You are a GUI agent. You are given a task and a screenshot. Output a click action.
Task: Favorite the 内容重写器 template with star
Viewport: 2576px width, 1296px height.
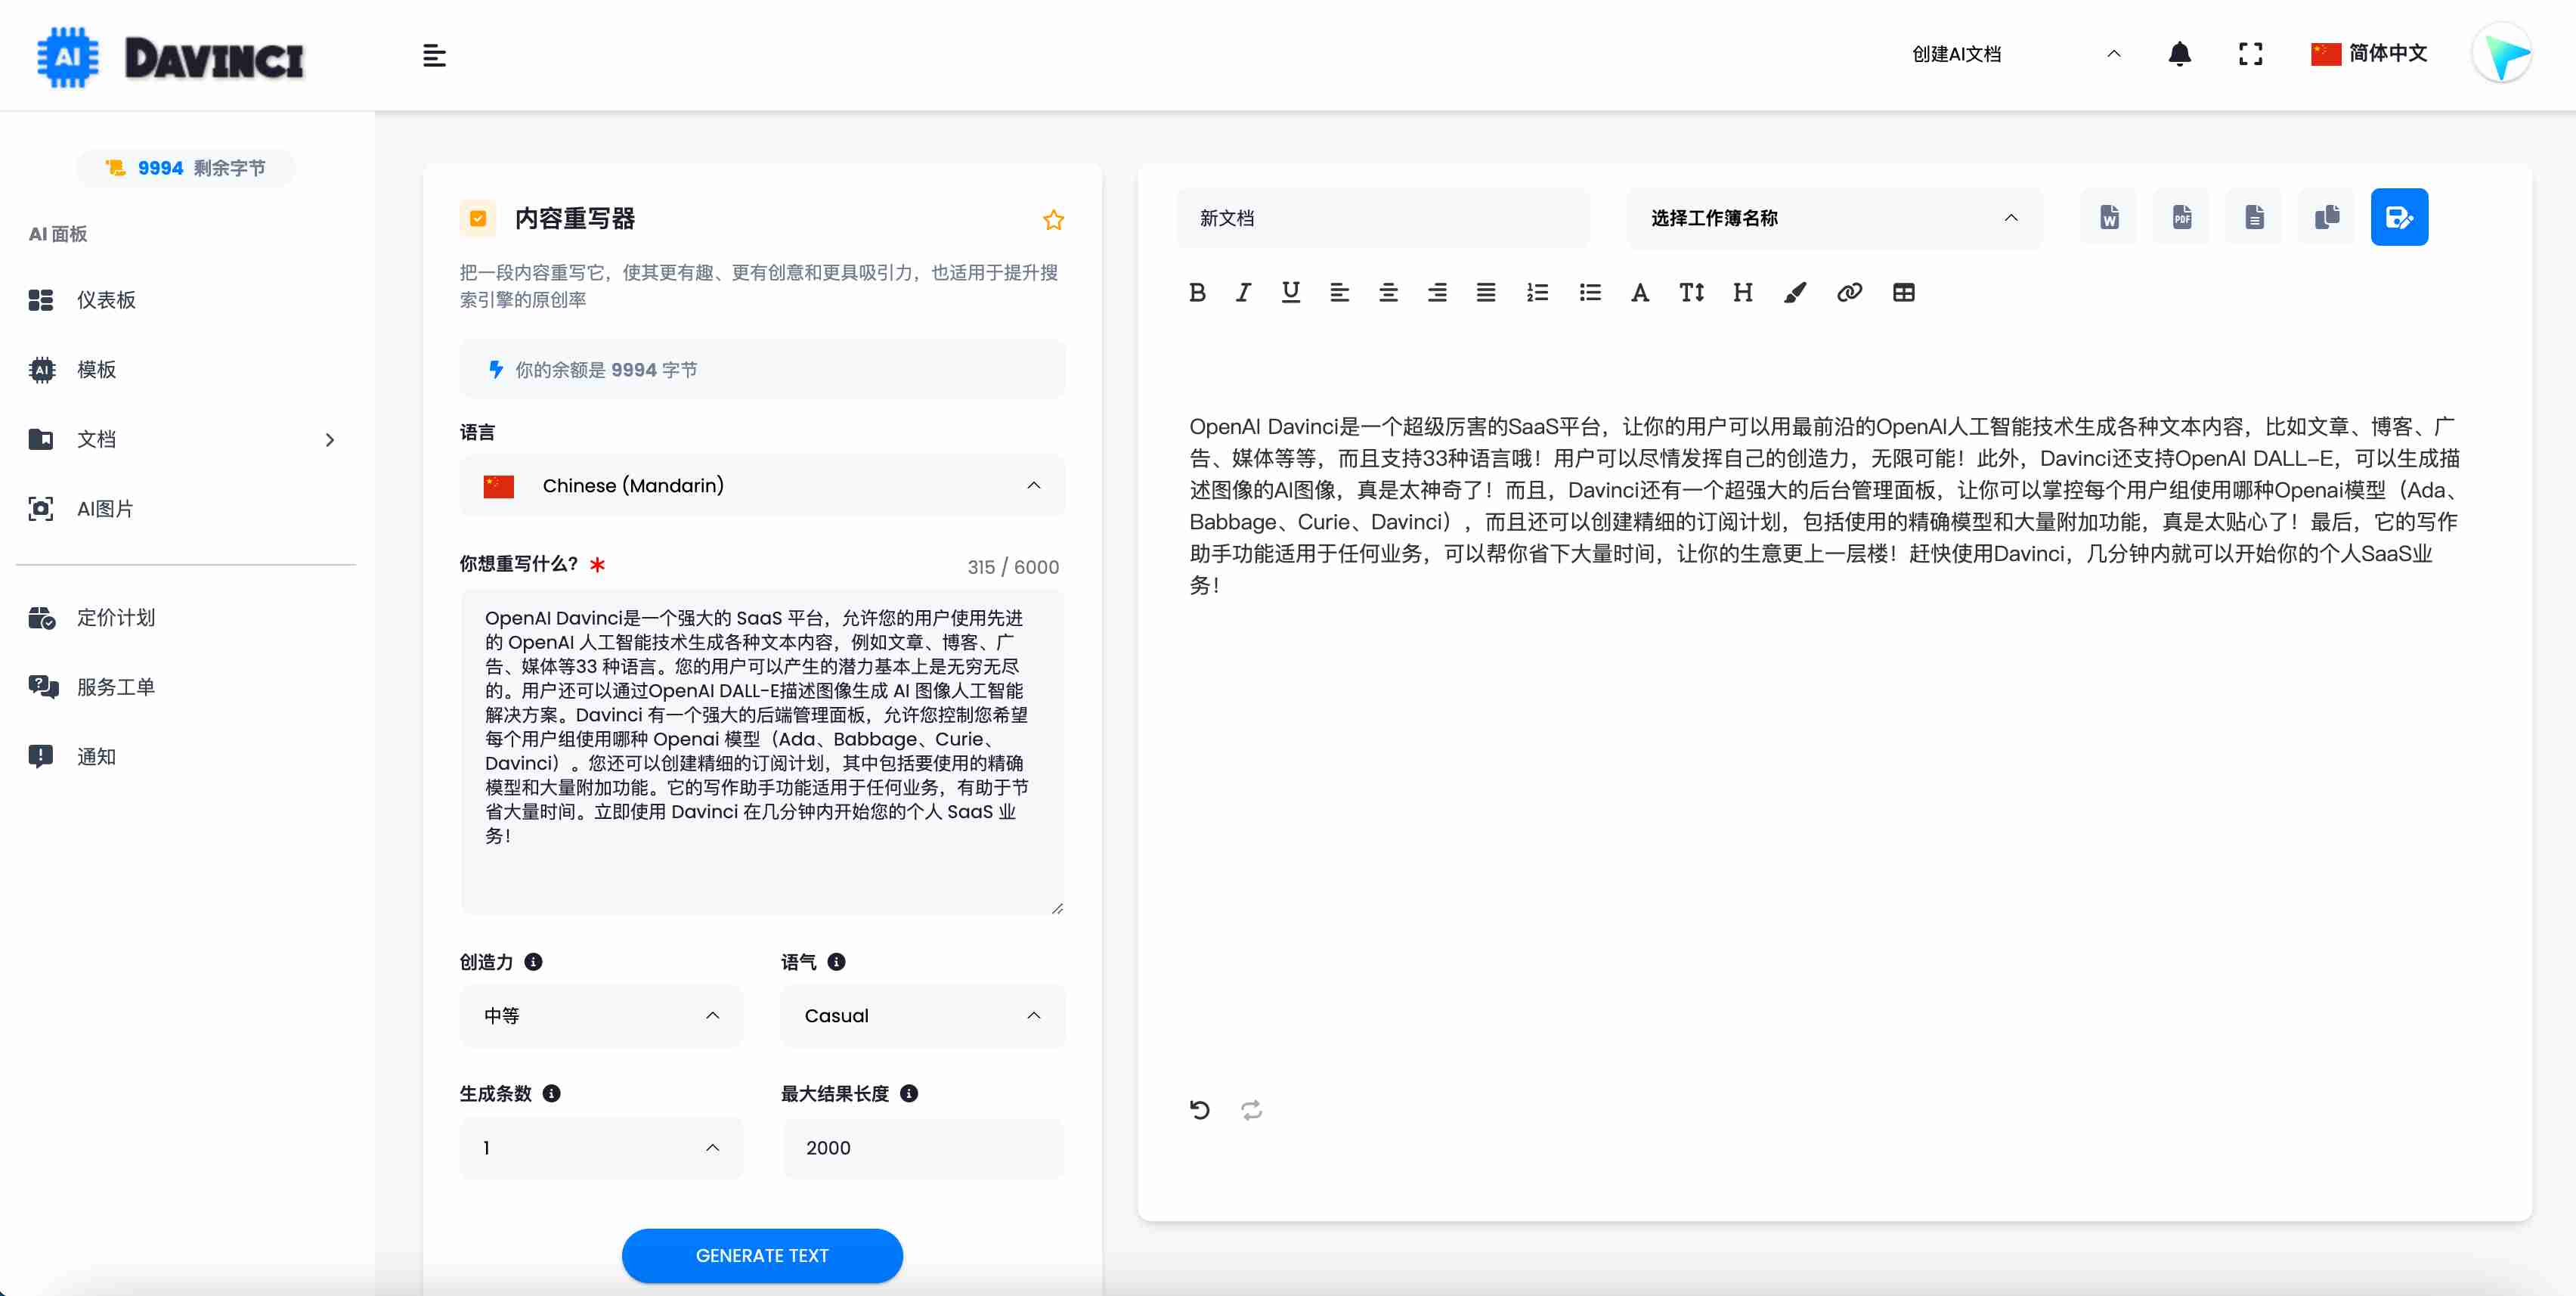coord(1053,220)
